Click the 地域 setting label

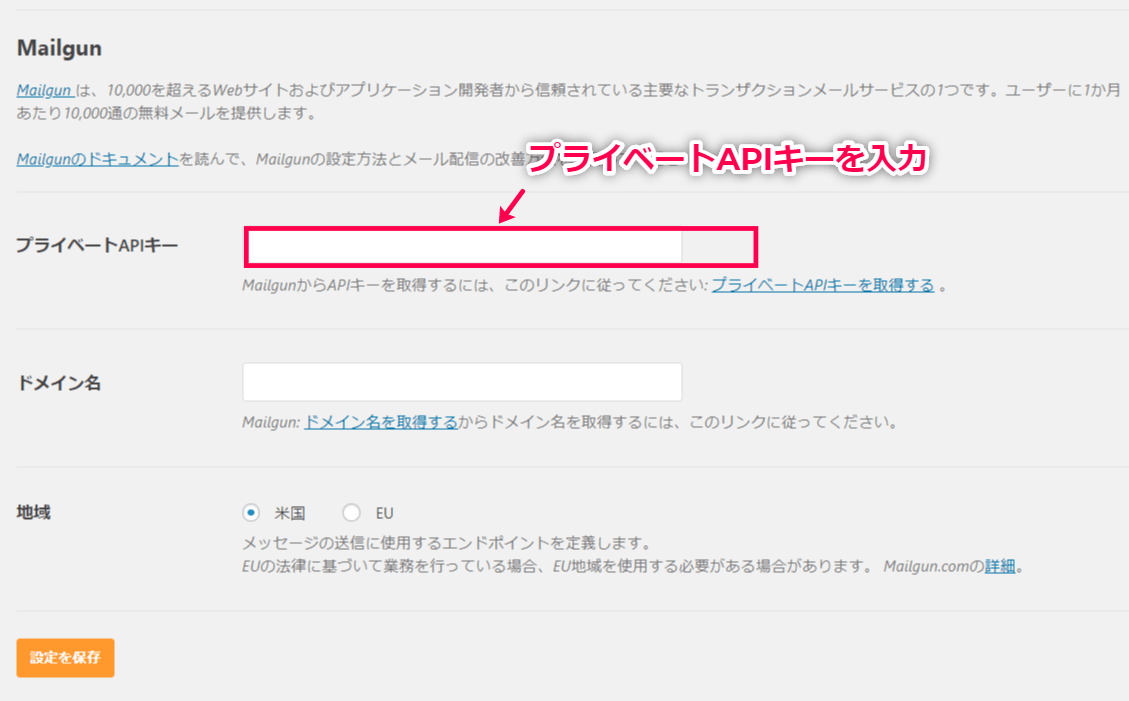(34, 512)
